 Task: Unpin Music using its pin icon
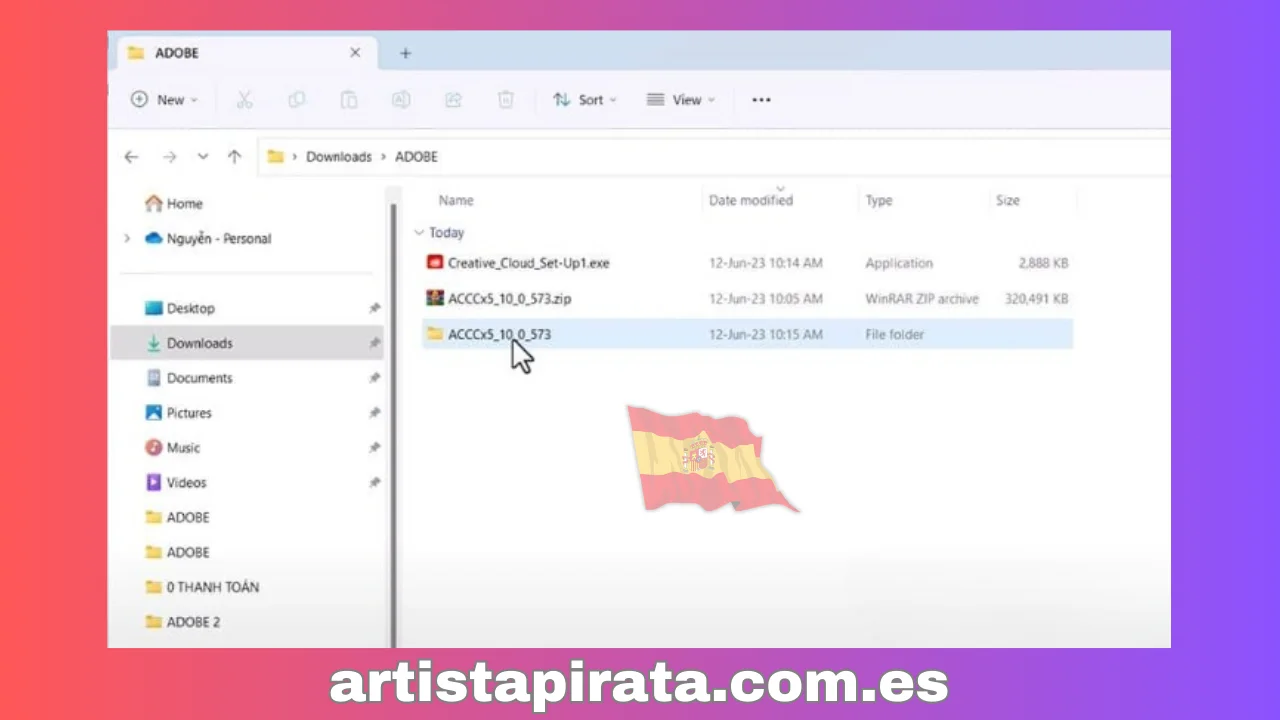coord(374,448)
